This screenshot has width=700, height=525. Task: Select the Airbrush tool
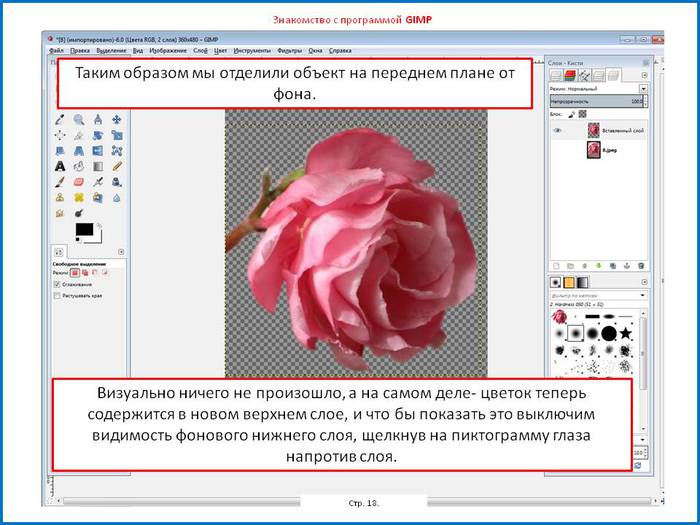(98, 182)
